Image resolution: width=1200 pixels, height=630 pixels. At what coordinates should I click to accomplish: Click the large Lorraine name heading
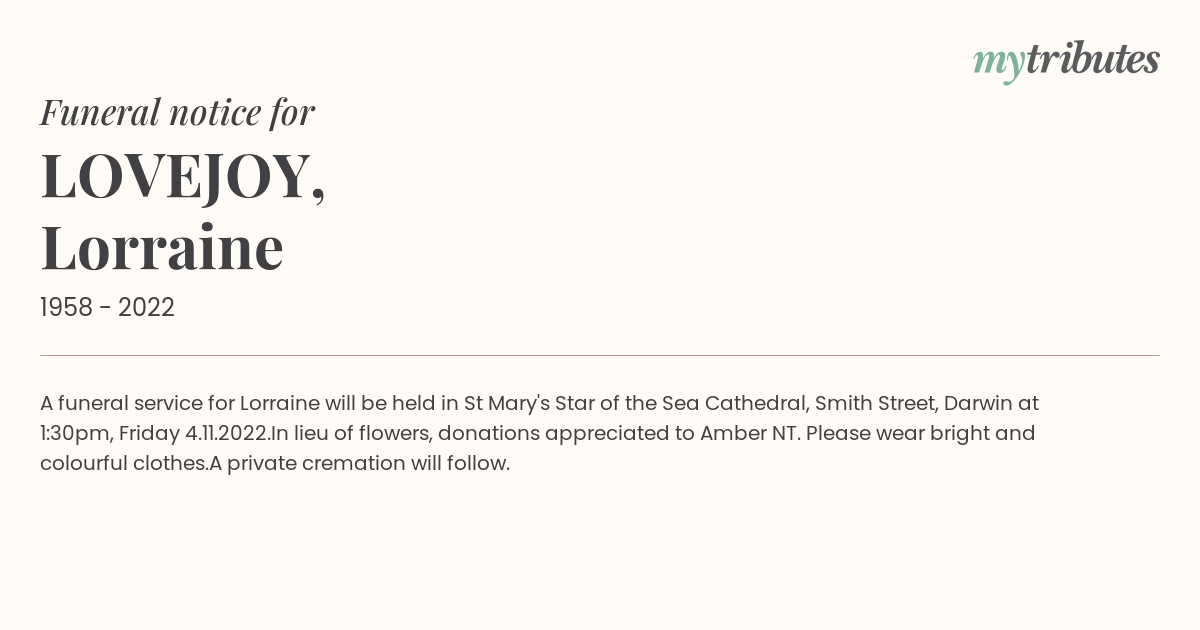click(162, 247)
